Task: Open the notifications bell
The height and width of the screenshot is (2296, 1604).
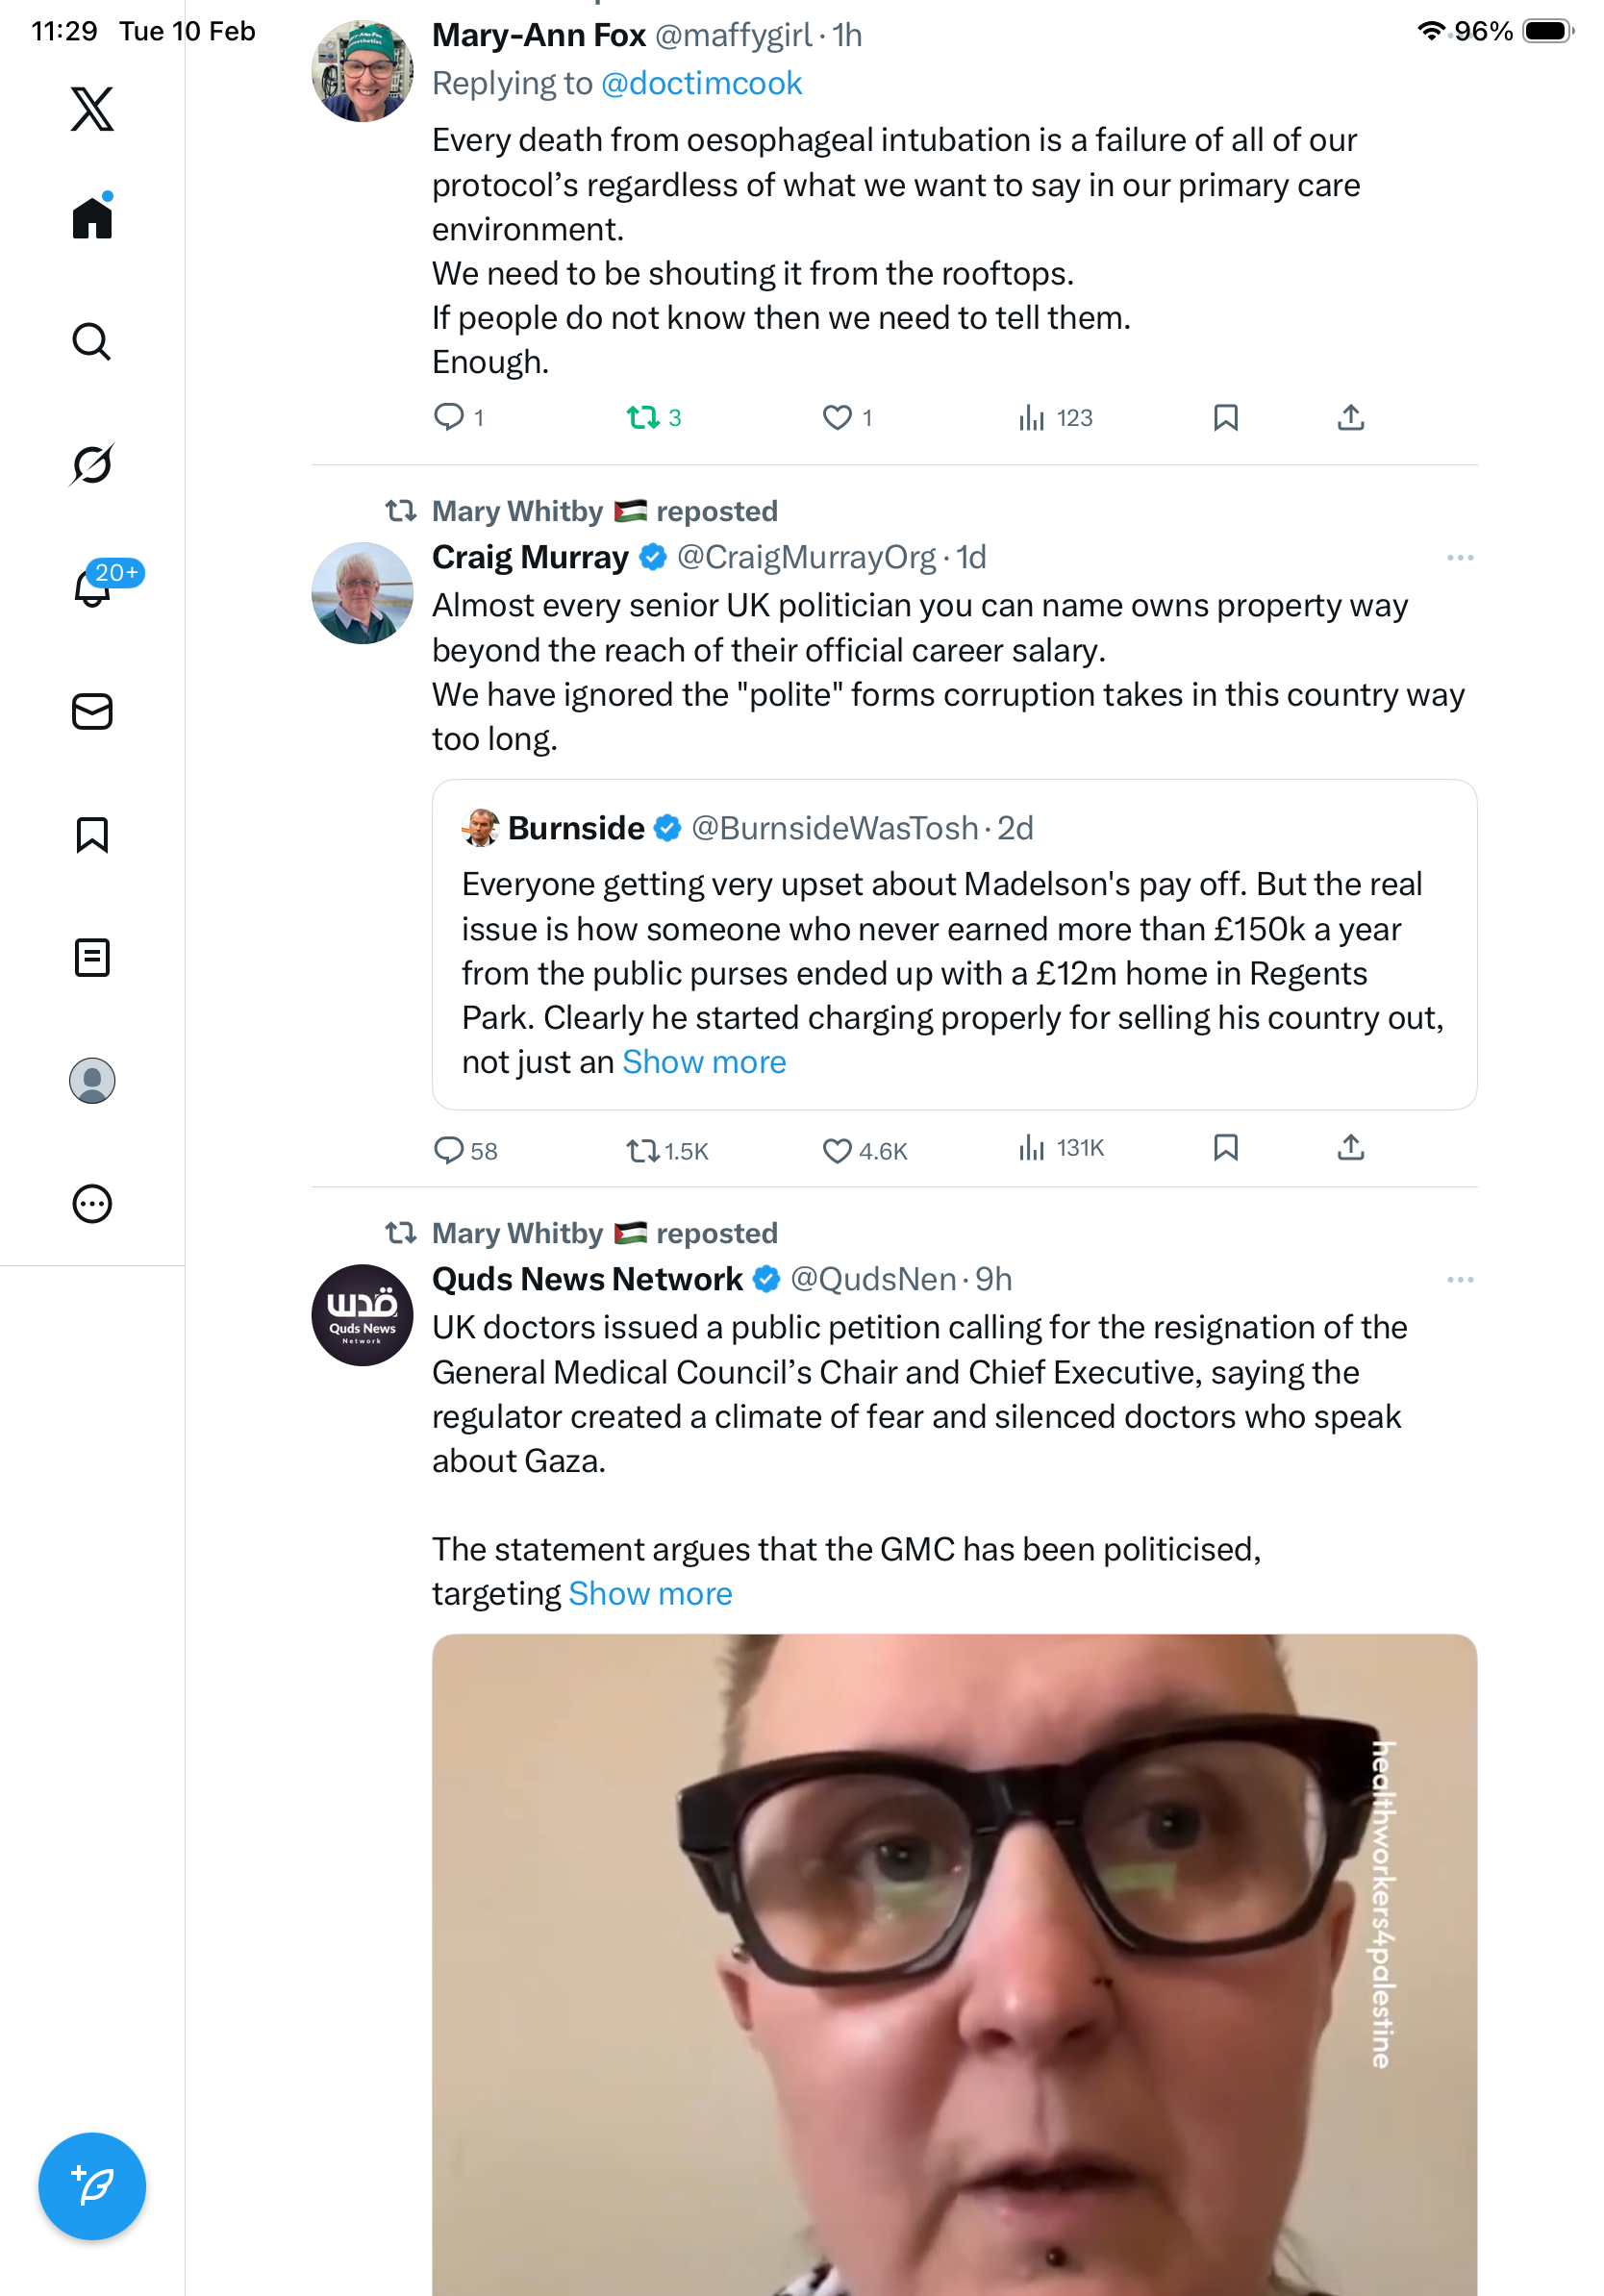Action: (92, 588)
